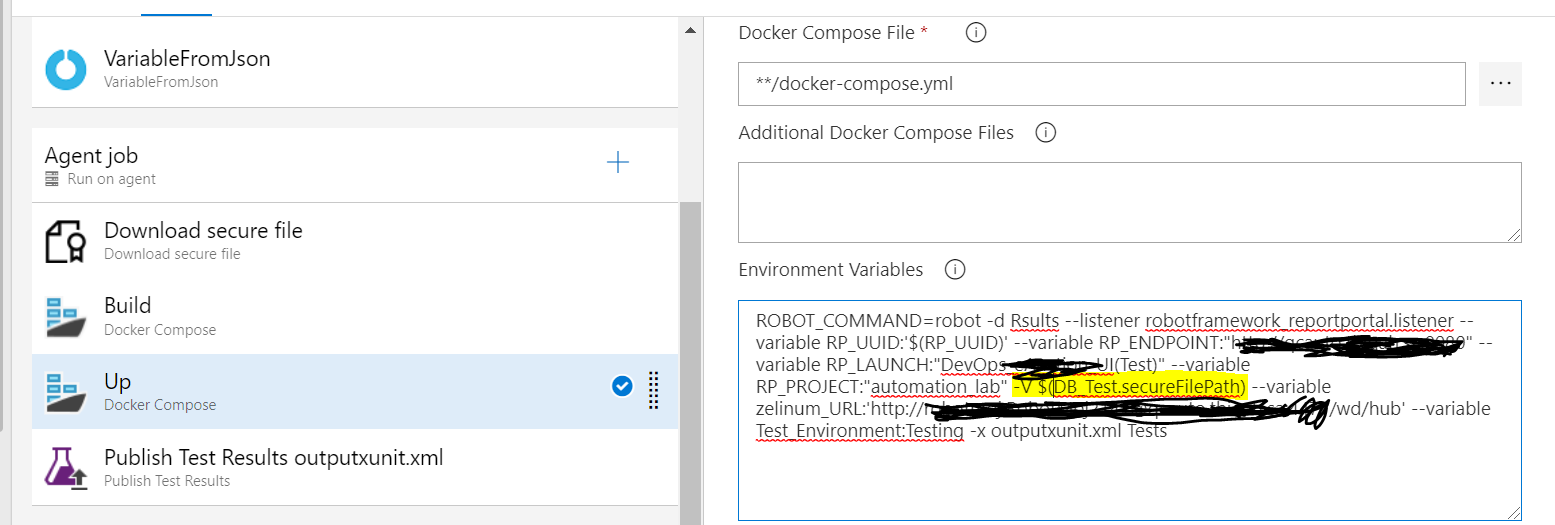Screen dimensions: 1555x525
Task: Click the Additional Docker Compose Files resize grip
Action: 1514,234
